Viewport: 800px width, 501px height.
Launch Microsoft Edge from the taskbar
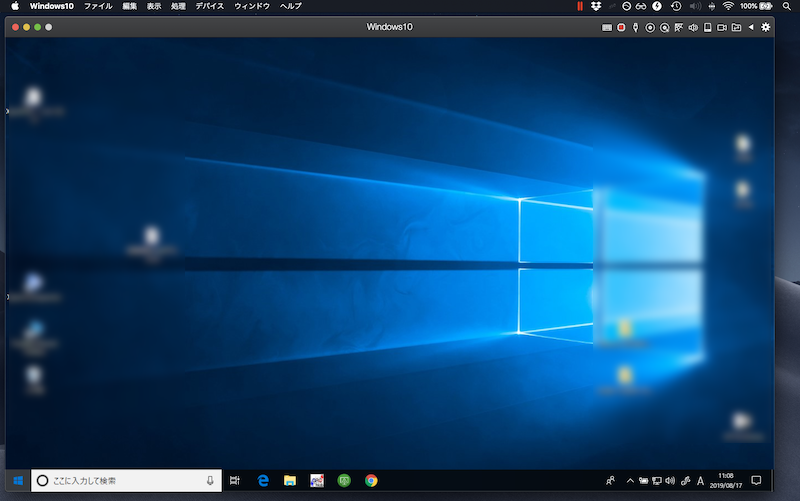click(x=264, y=480)
